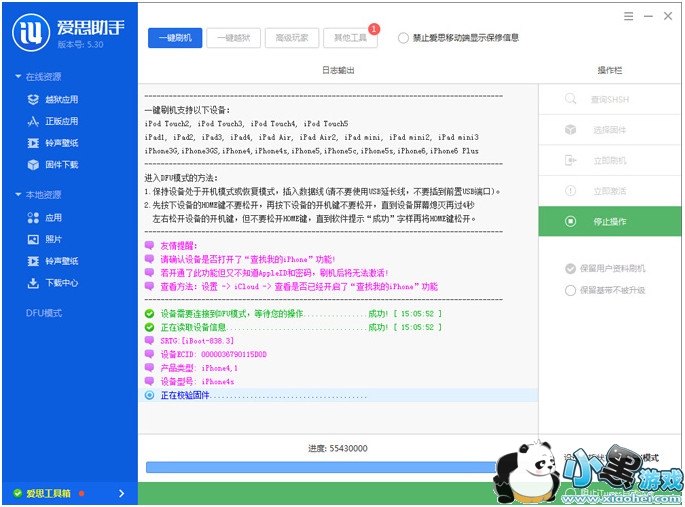685x507 pixels.
Task: Click the 设备型号: iPhone4s log line
Action: point(197,382)
